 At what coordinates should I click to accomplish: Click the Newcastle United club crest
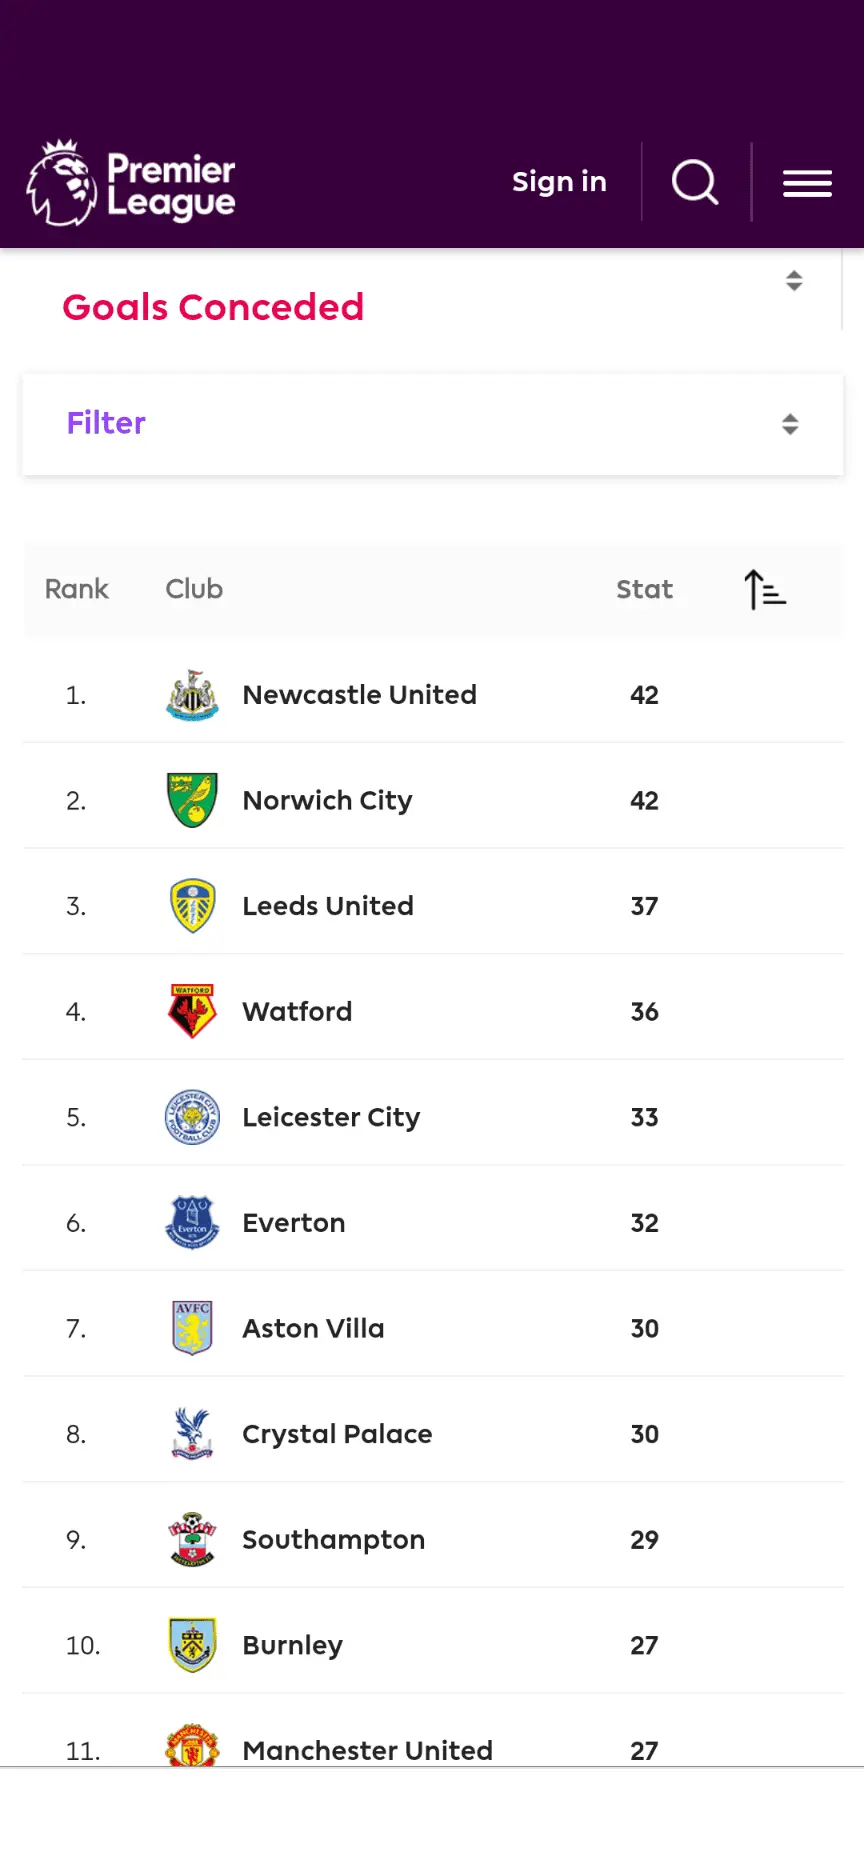pos(192,695)
